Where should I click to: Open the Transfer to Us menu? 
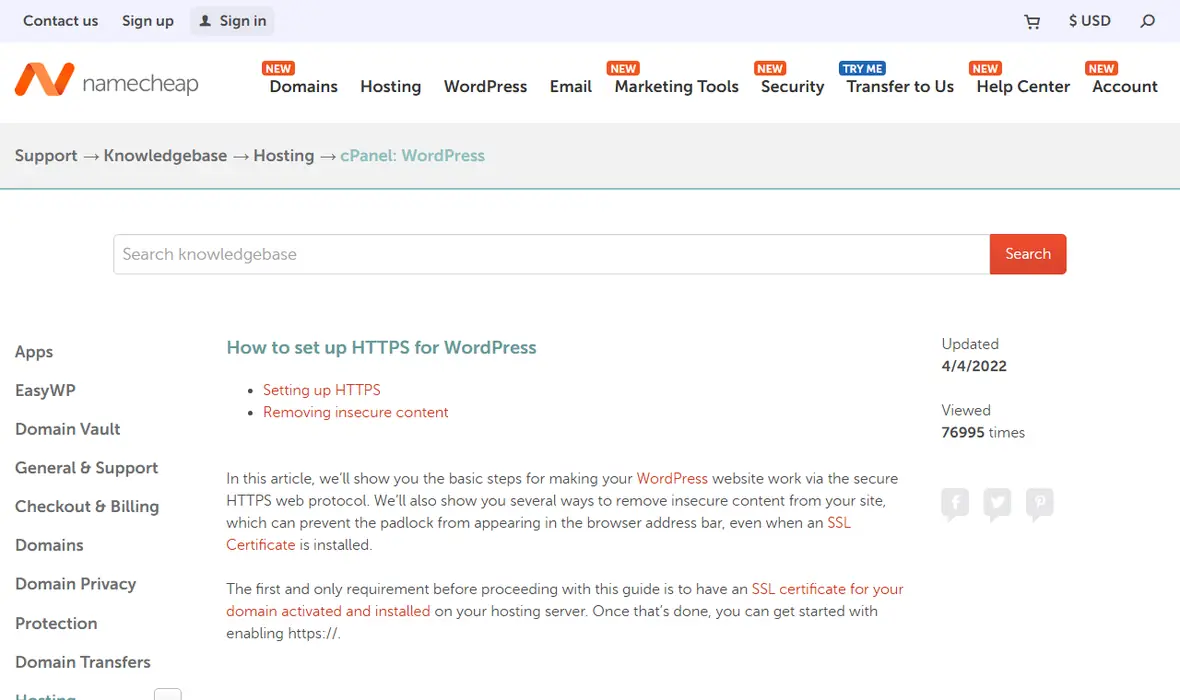tap(900, 87)
